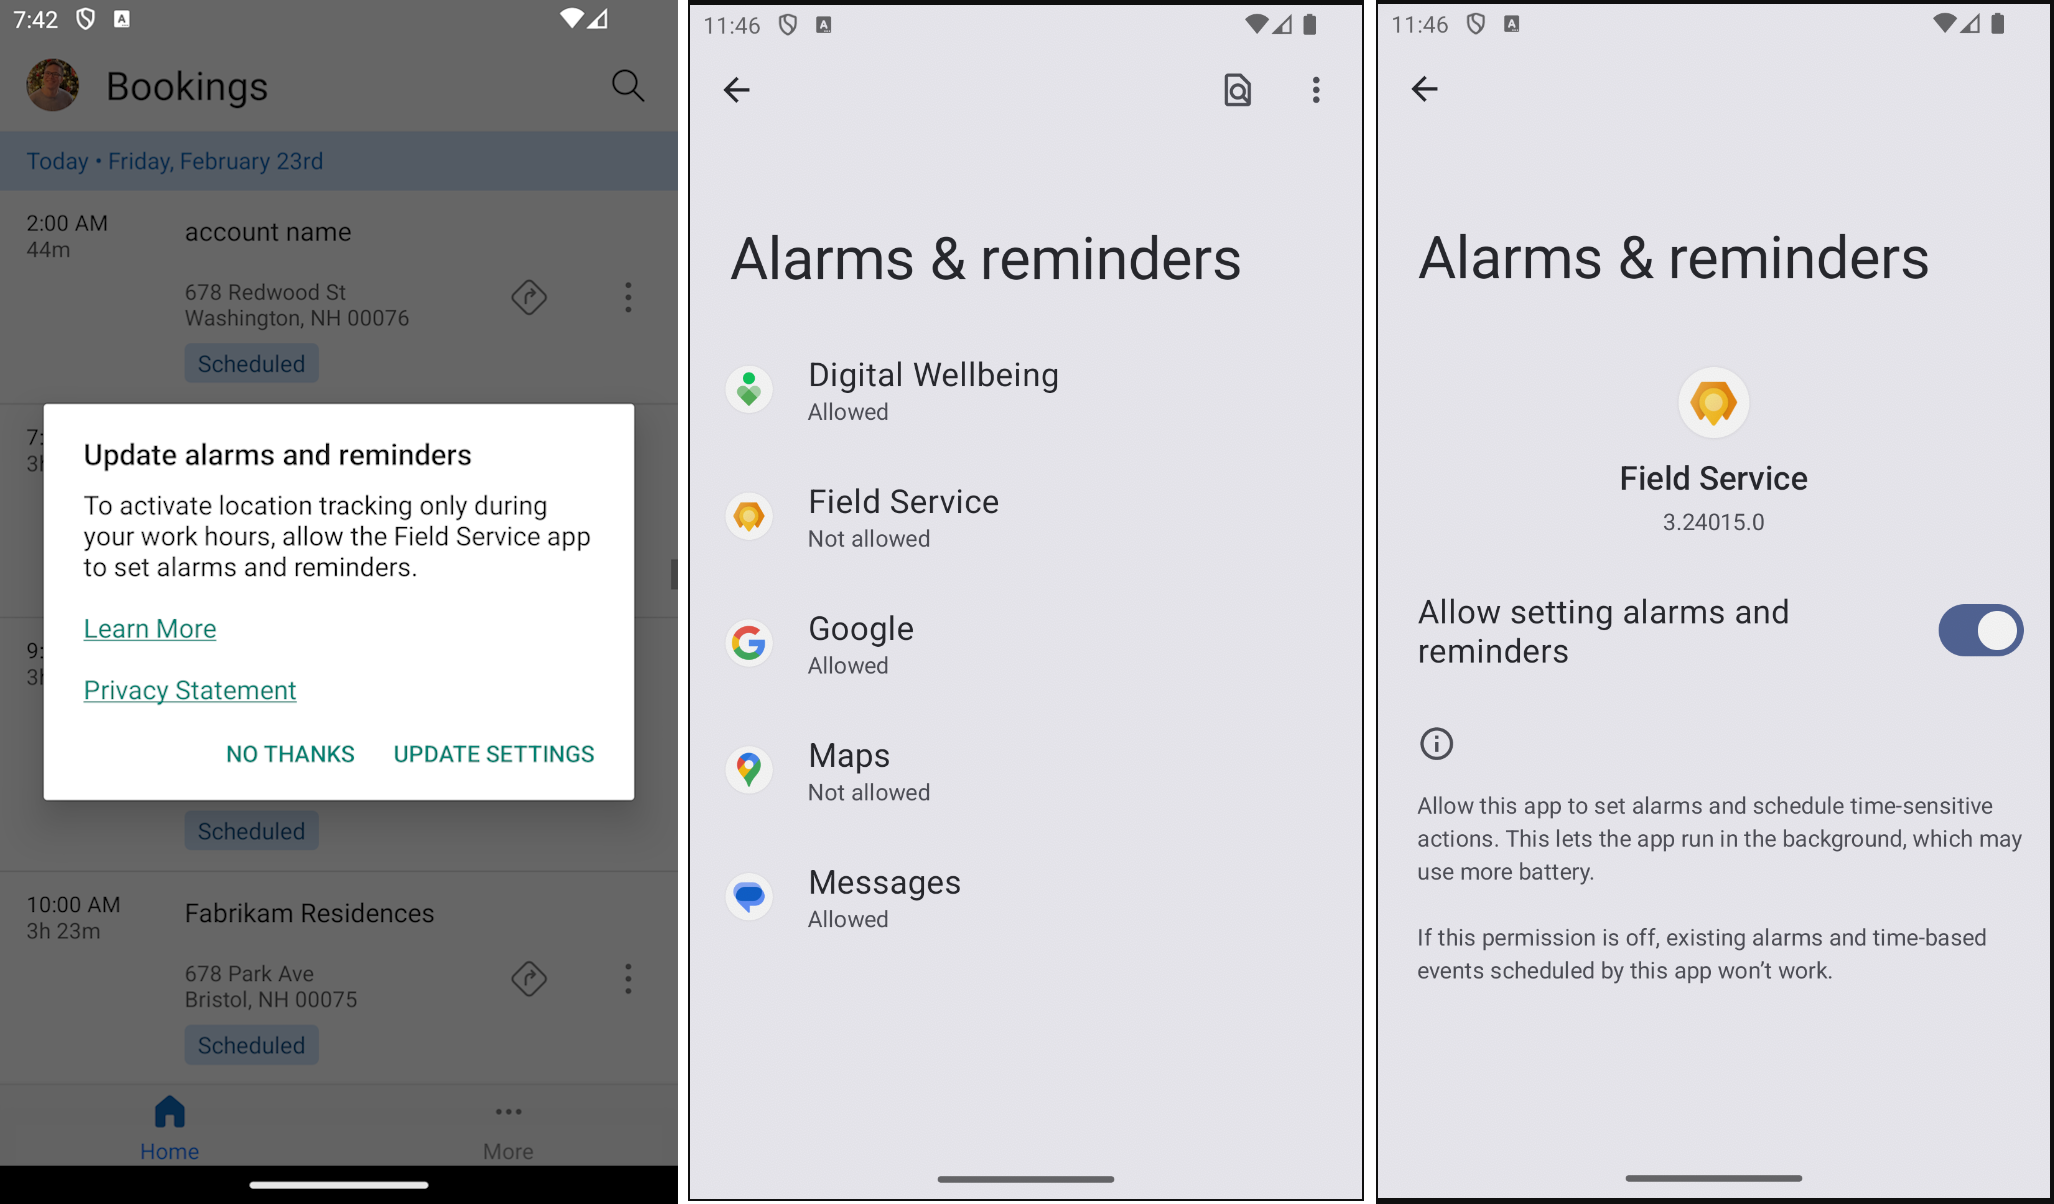Toggle Maps permission to allowed

coord(1023,770)
